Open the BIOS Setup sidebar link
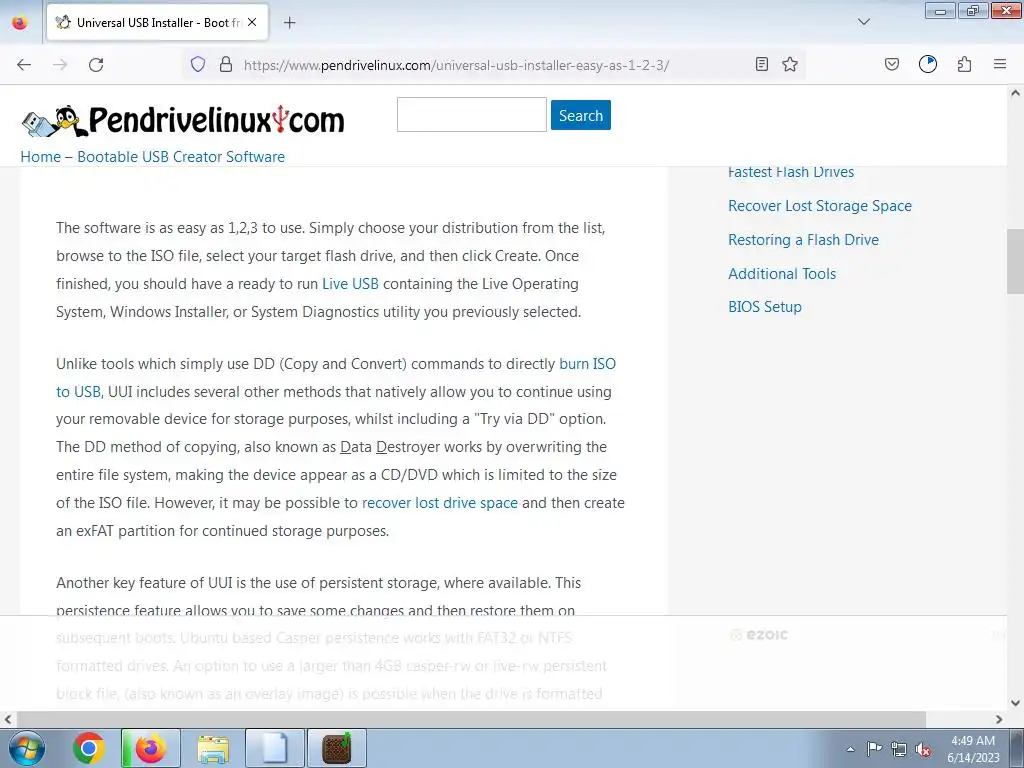 765,306
